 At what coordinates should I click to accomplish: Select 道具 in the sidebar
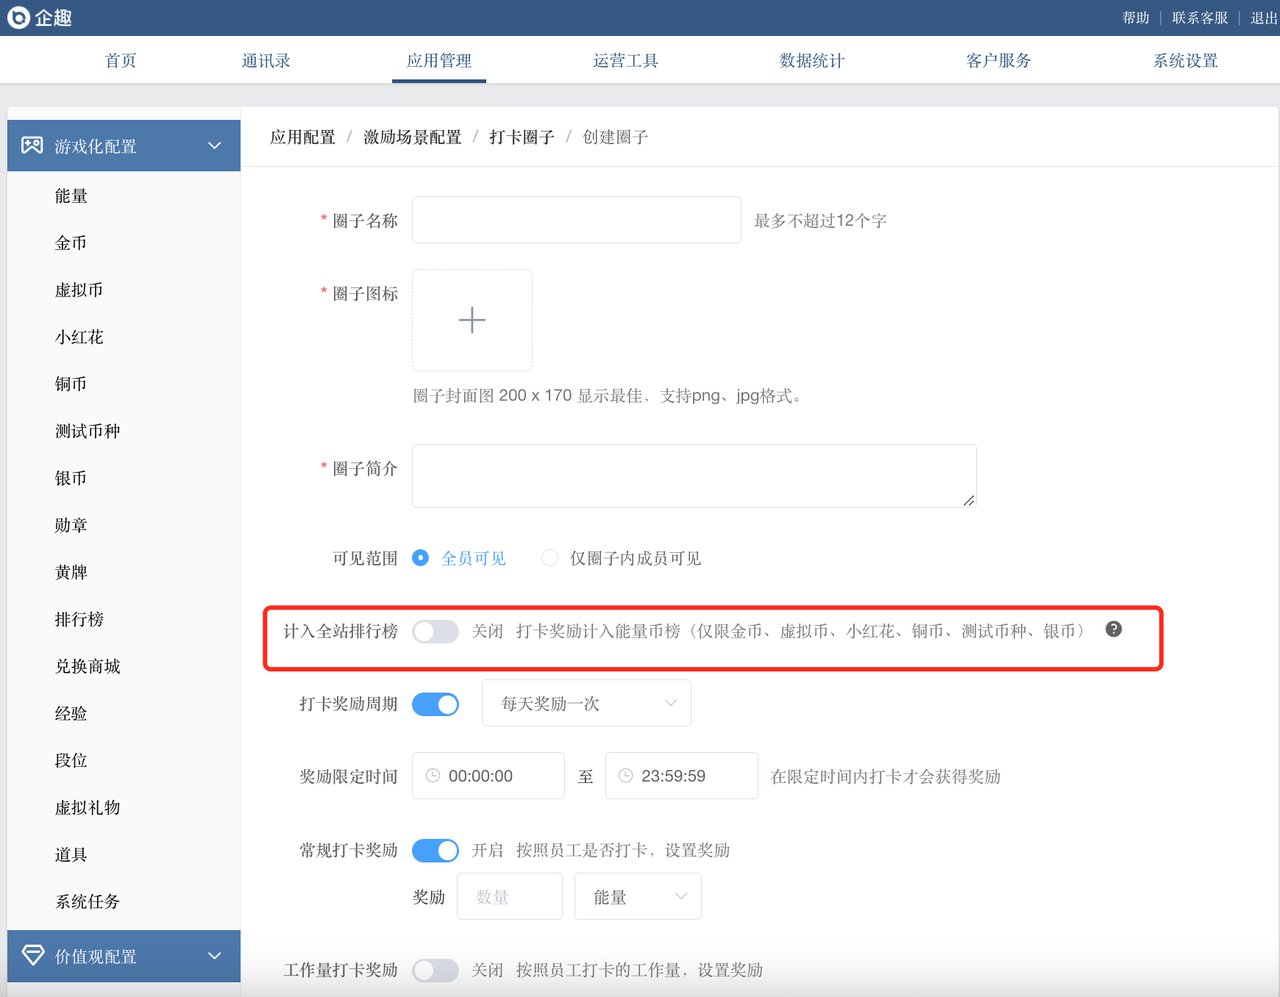pyautogui.click(x=71, y=854)
